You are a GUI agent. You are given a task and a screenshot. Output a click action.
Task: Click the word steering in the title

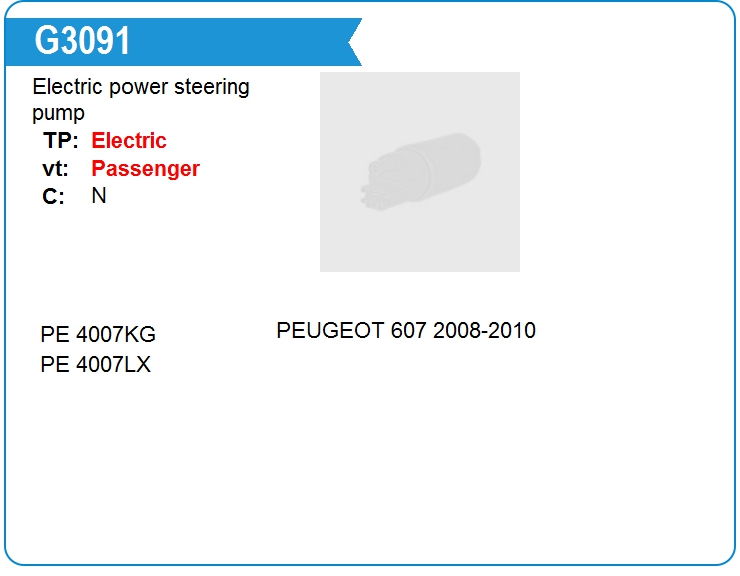click(x=211, y=87)
